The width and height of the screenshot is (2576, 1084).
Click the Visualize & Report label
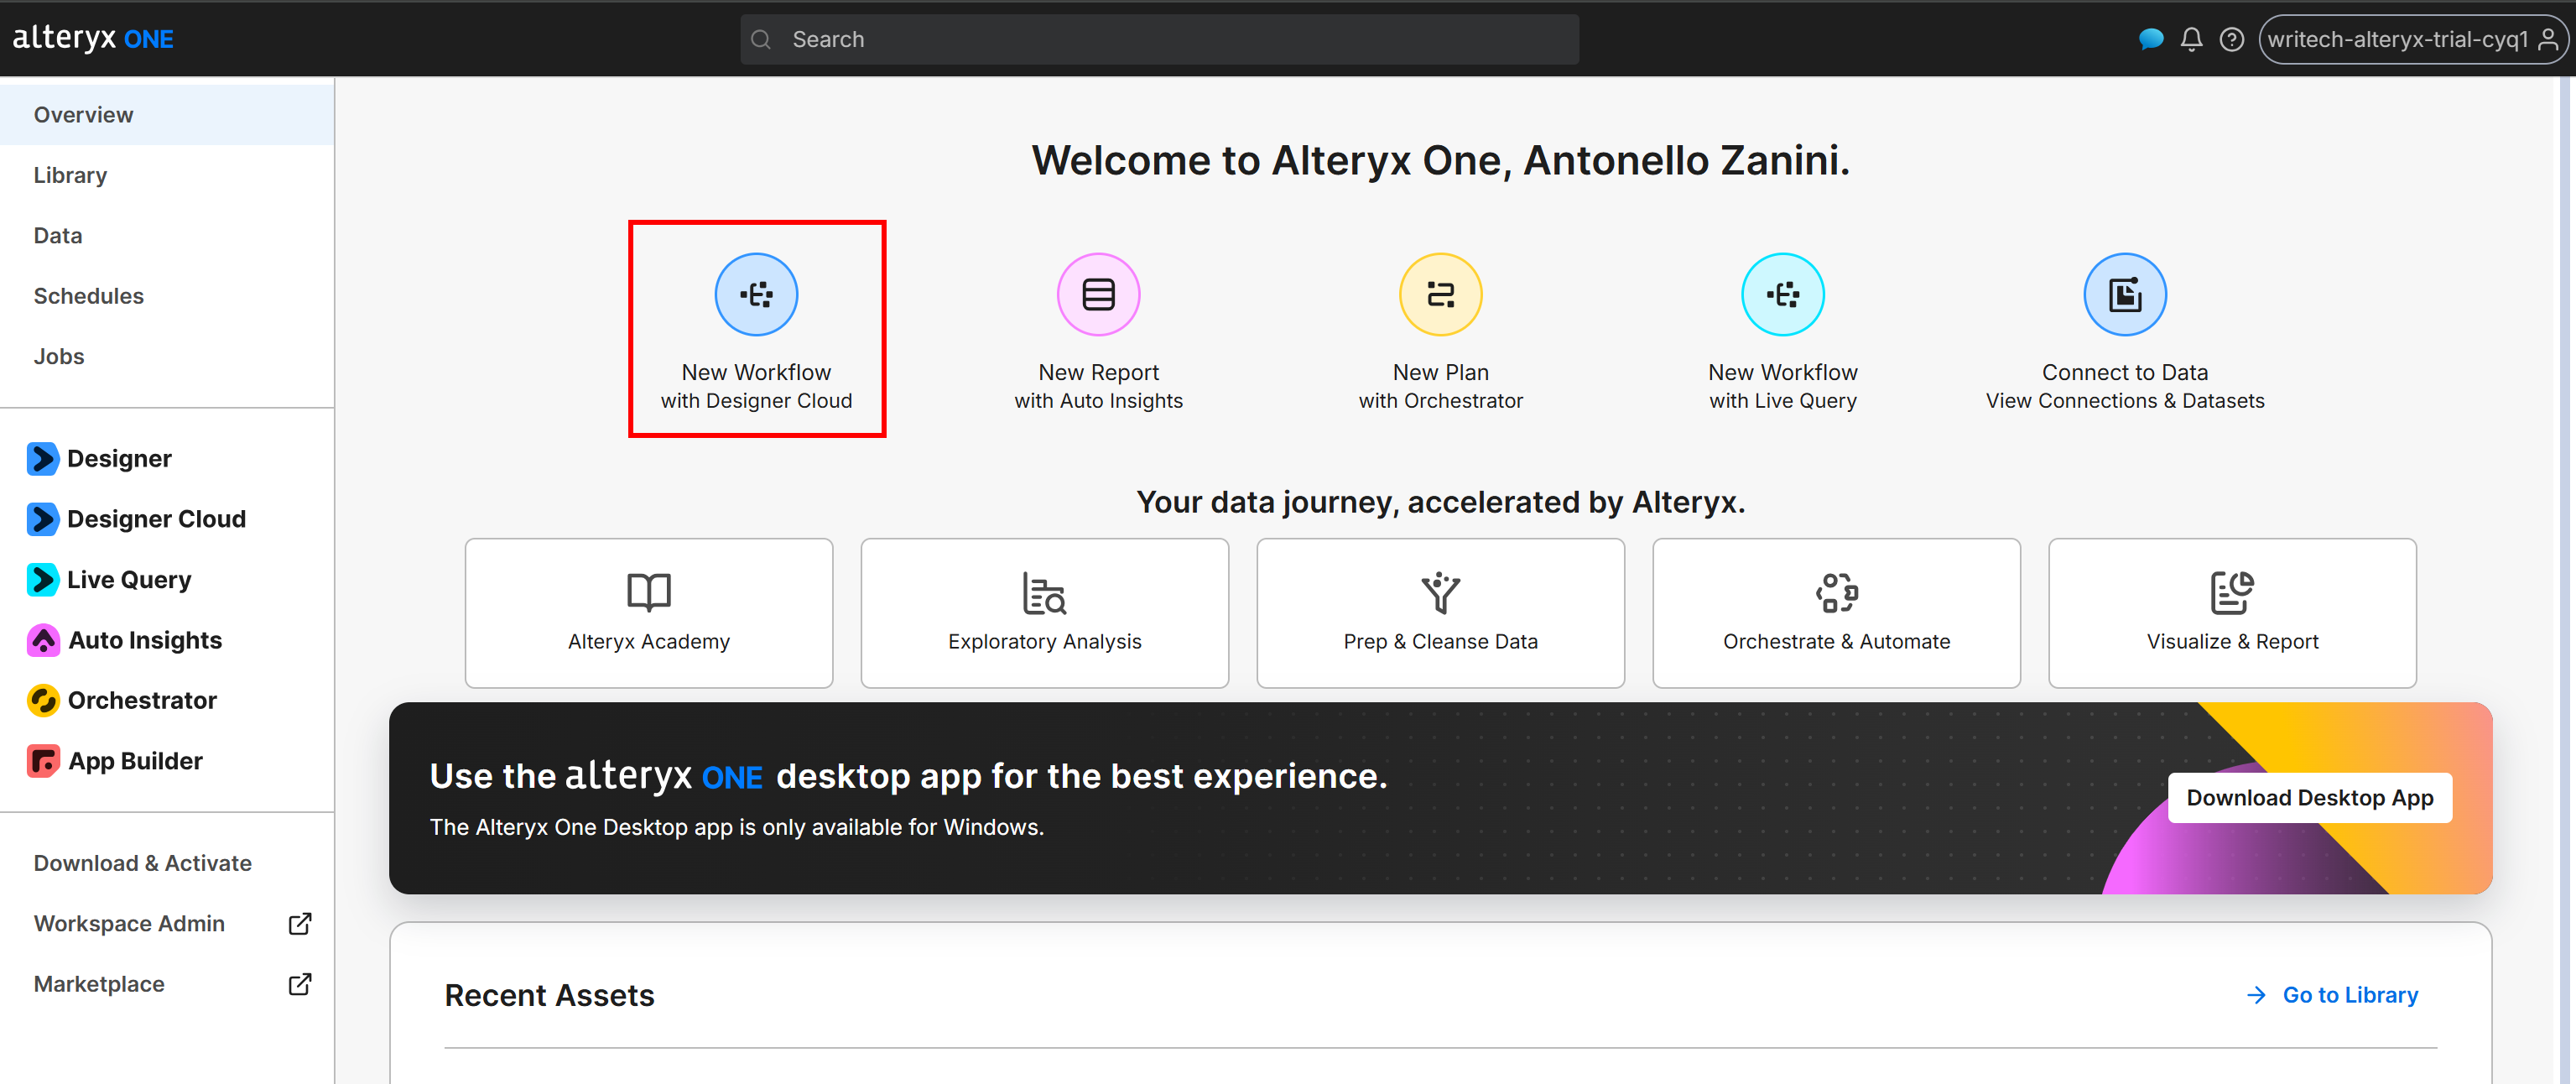tap(2232, 641)
